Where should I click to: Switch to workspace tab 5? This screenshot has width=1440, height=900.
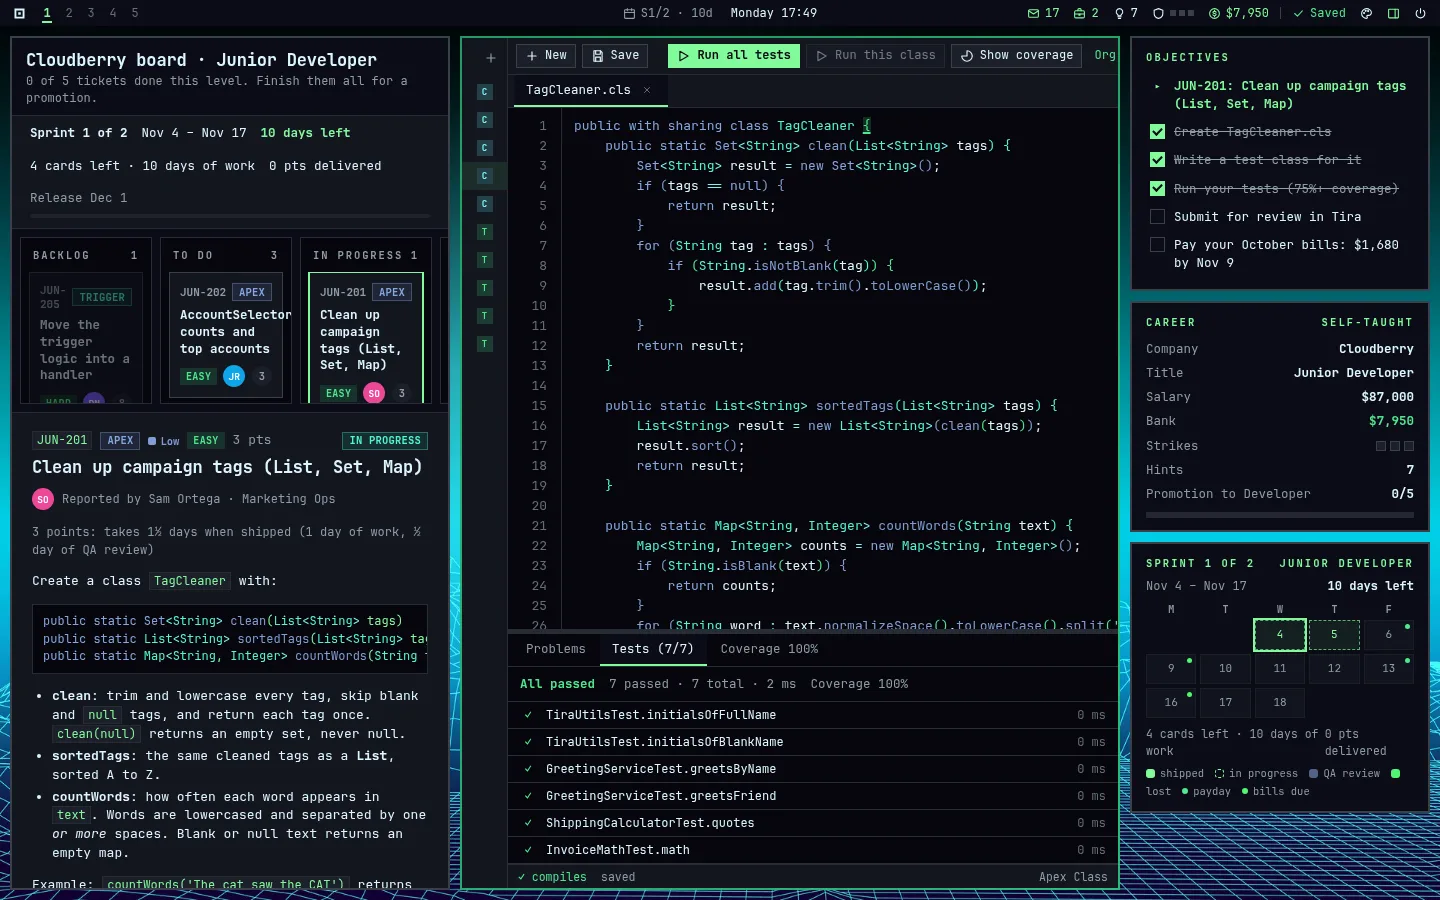135,14
